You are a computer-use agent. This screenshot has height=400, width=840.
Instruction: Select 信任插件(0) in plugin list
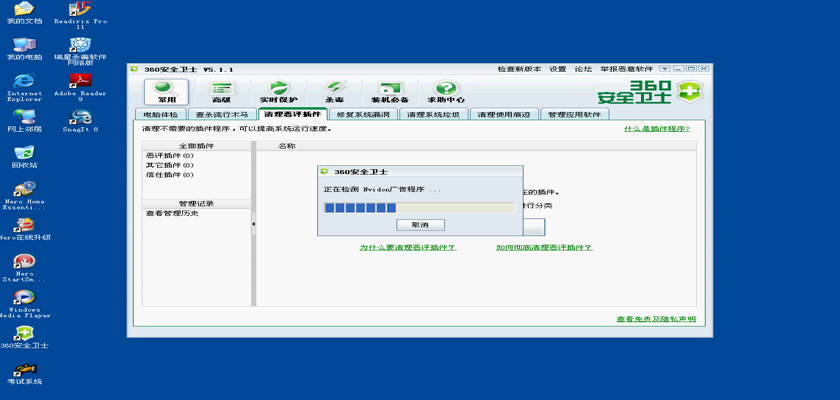tap(170, 175)
